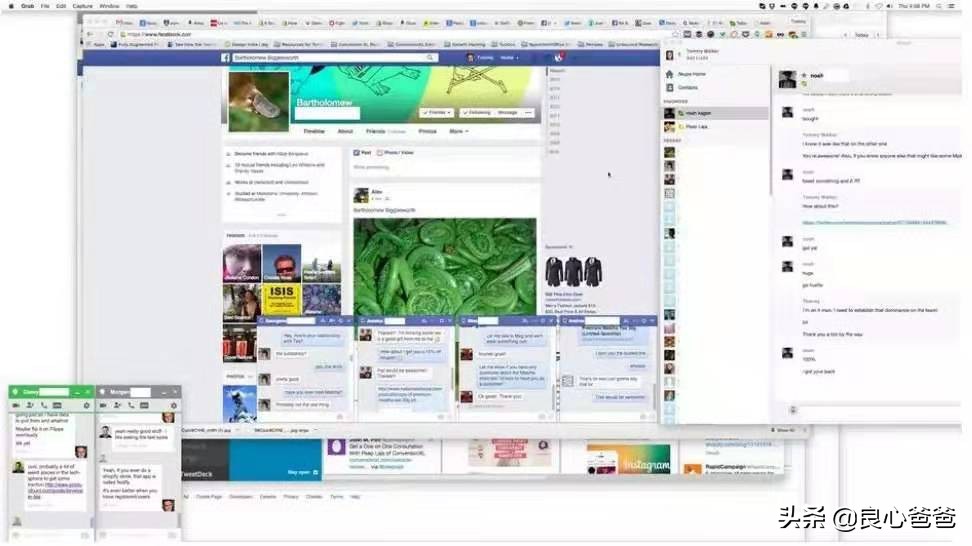Select Photo / Video option in composer
This screenshot has height=546, width=972.
tap(395, 152)
